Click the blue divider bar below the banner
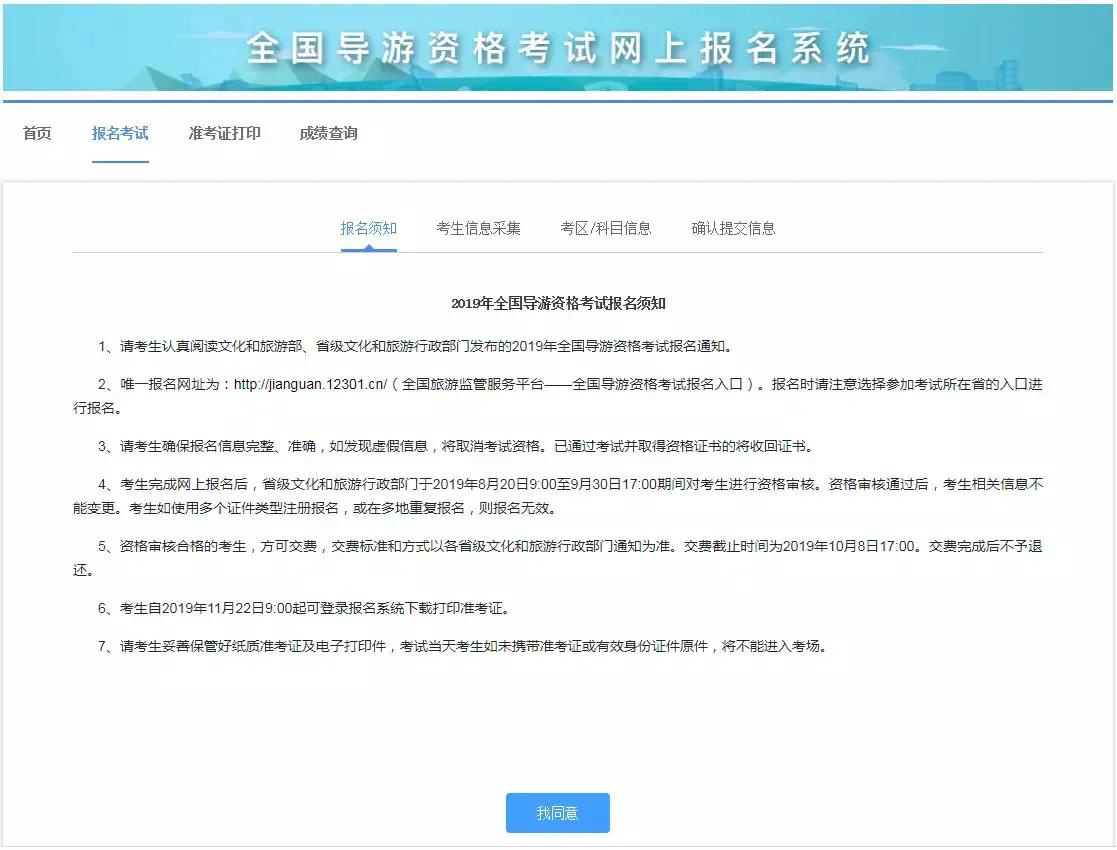Screen dimensions: 1117x850 (x=558, y=99)
